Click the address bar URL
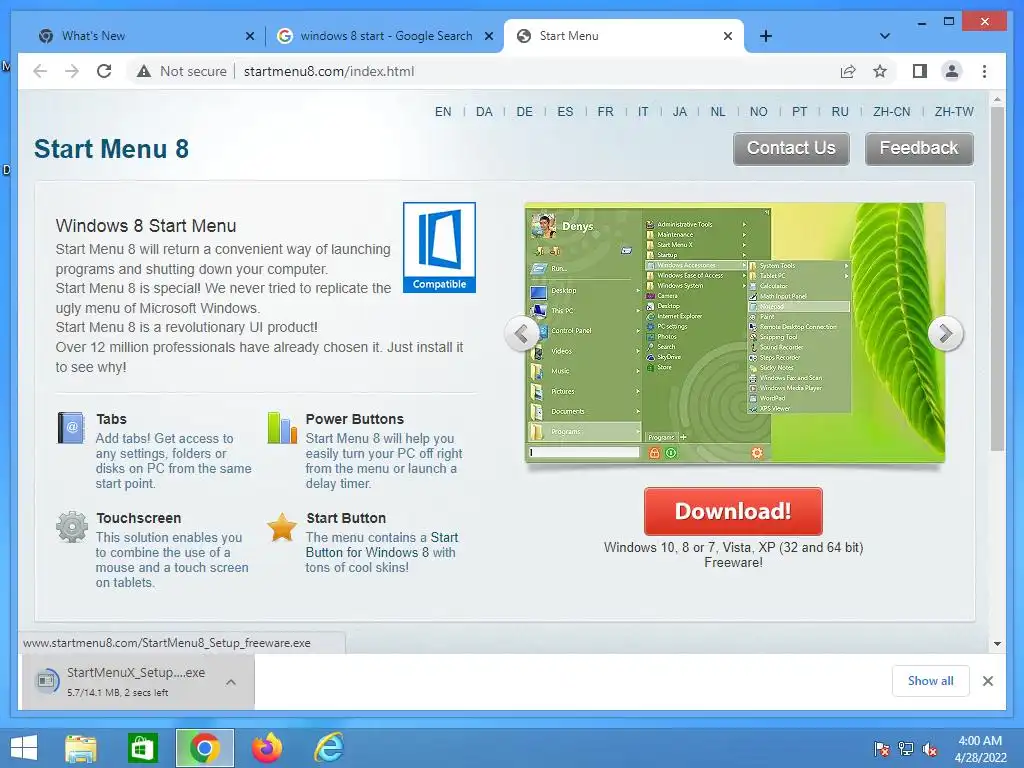Image resolution: width=1024 pixels, height=768 pixels. point(328,71)
